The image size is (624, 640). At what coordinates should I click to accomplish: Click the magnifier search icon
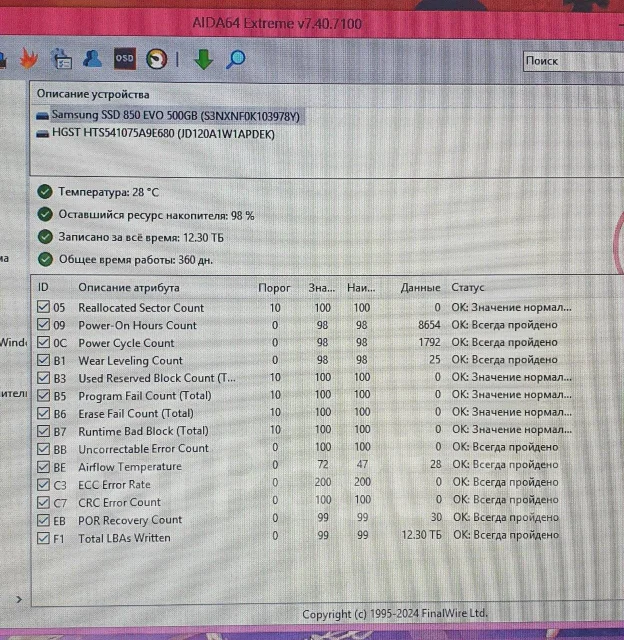pos(235,60)
